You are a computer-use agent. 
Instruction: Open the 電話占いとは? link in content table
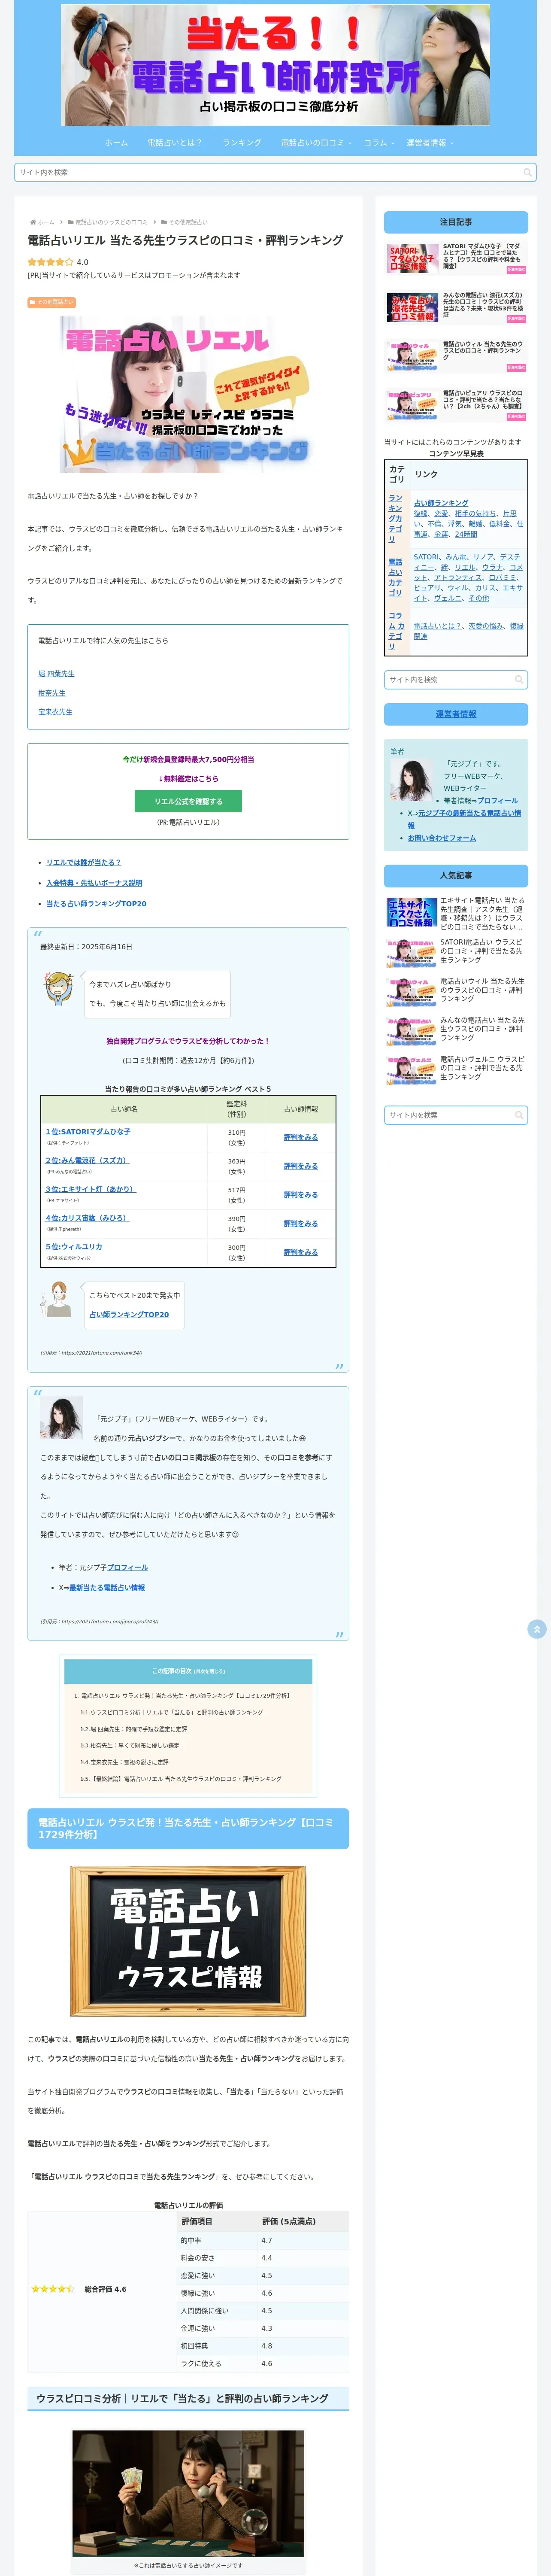point(438,626)
